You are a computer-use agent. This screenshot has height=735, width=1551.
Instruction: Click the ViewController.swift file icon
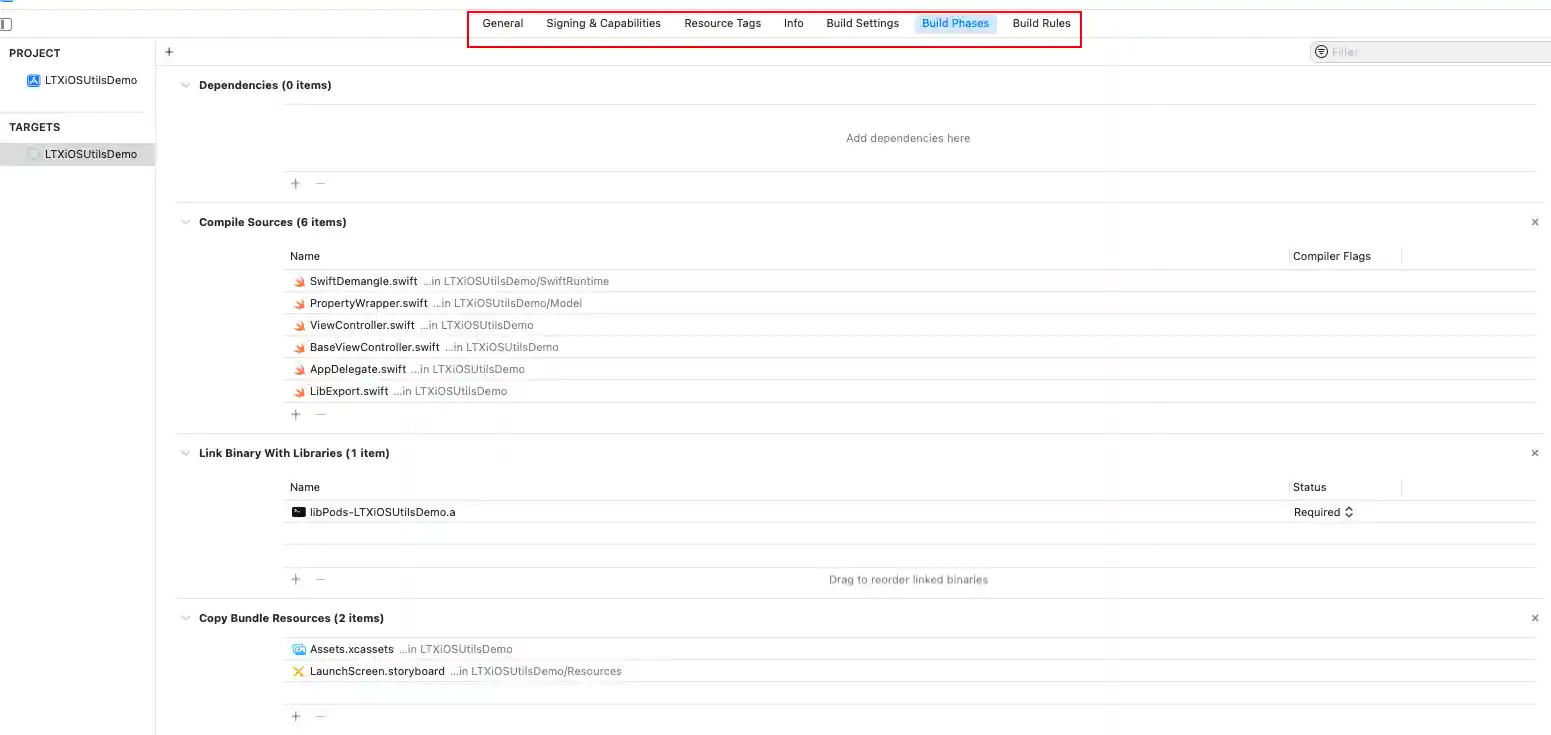299,326
